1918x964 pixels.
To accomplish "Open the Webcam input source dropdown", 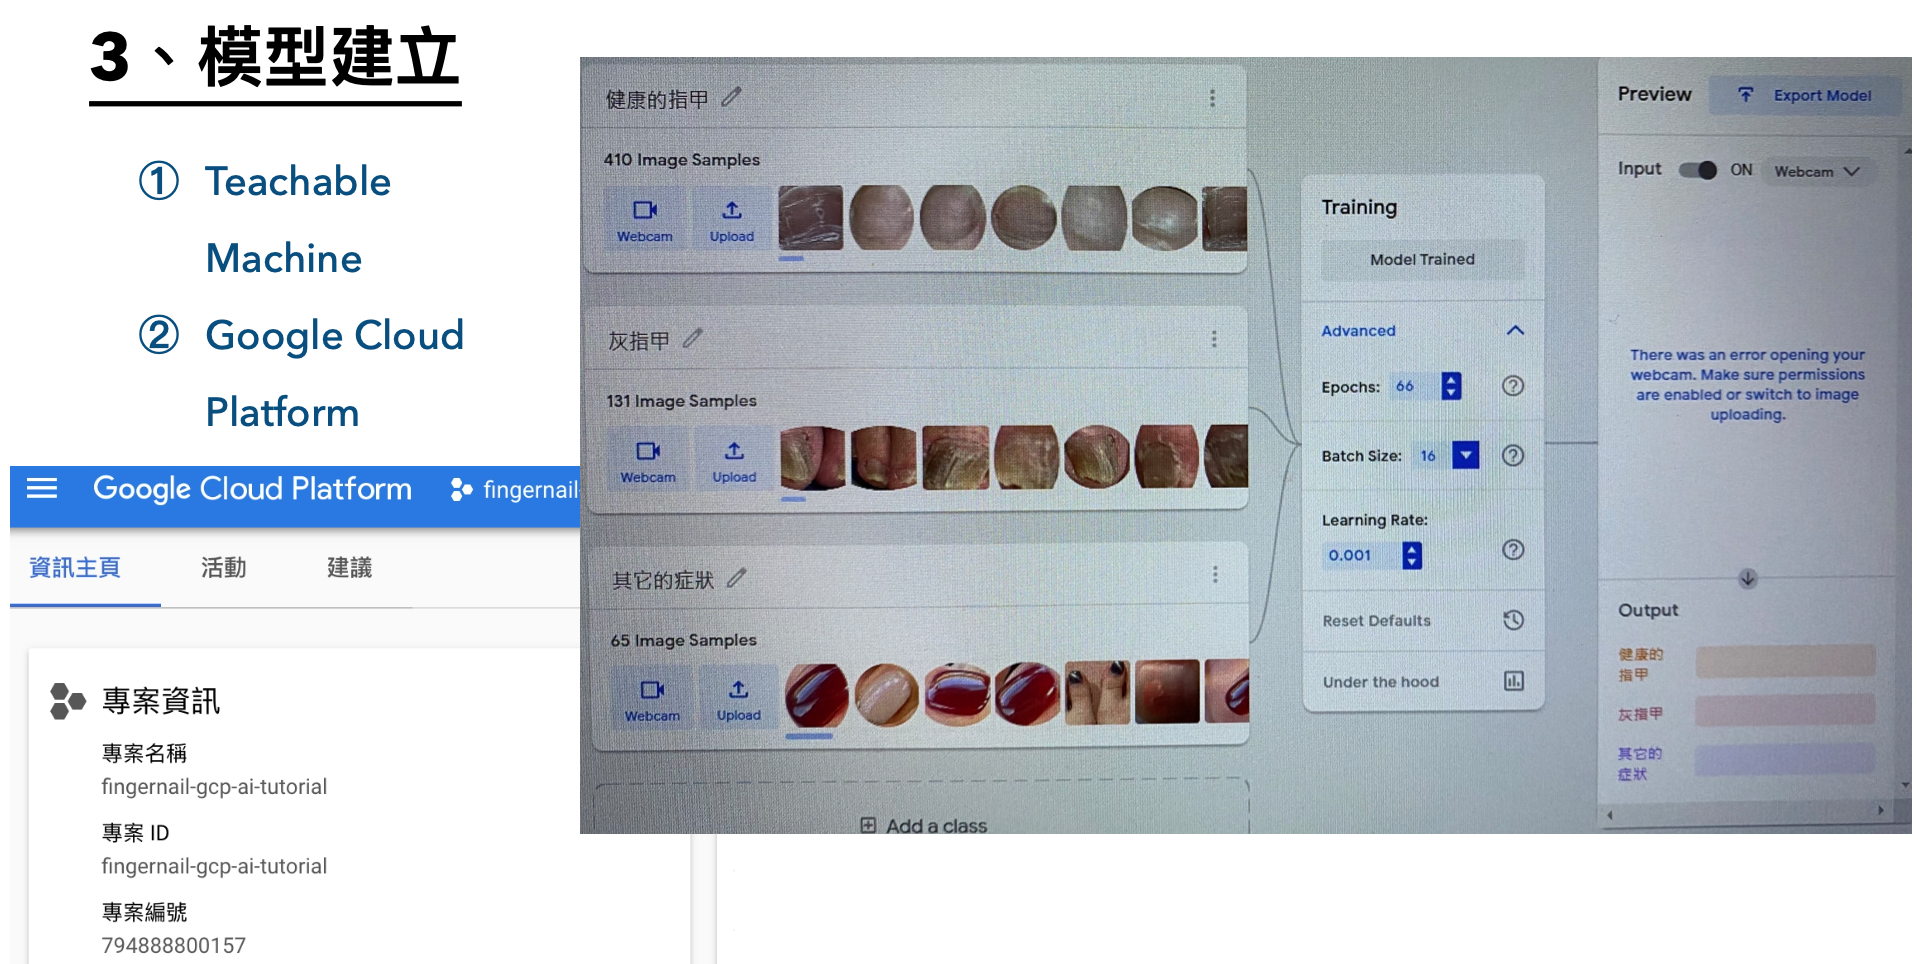I will (1817, 171).
